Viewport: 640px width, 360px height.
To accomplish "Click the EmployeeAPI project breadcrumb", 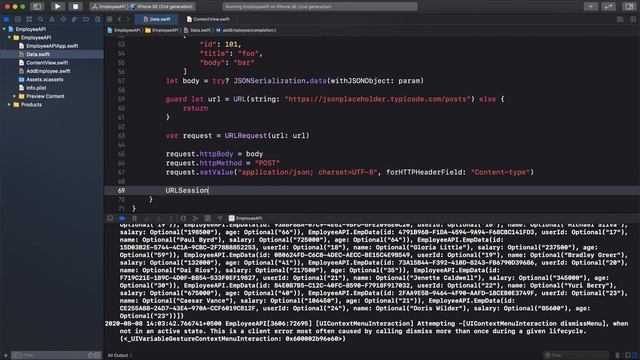I will 124,30.
